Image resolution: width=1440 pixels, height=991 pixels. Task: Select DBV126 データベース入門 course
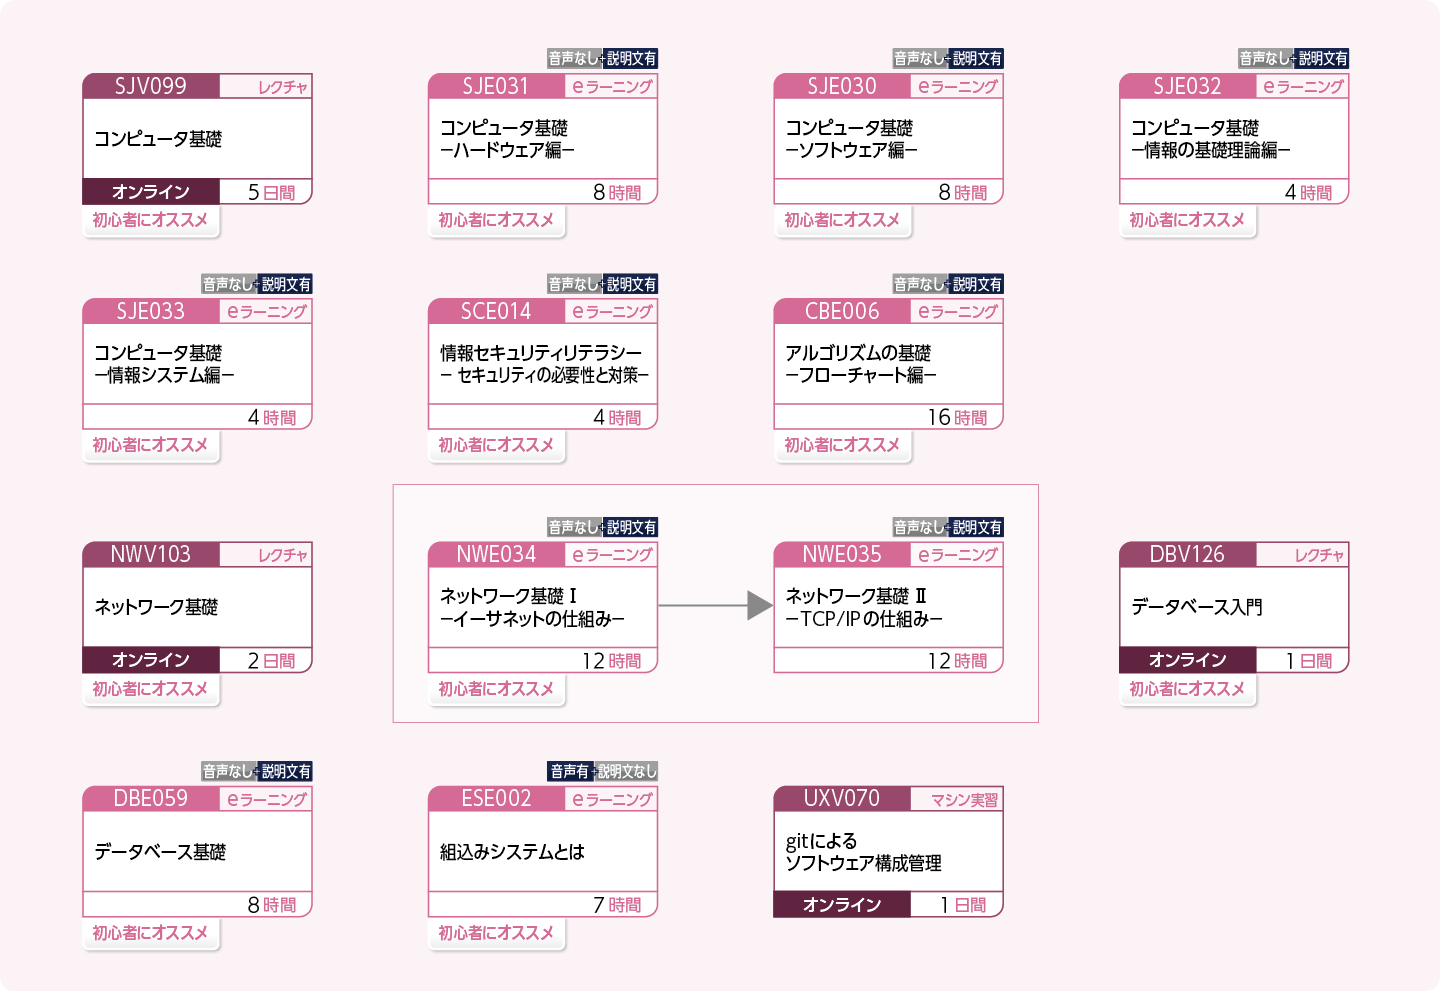pos(1234,607)
